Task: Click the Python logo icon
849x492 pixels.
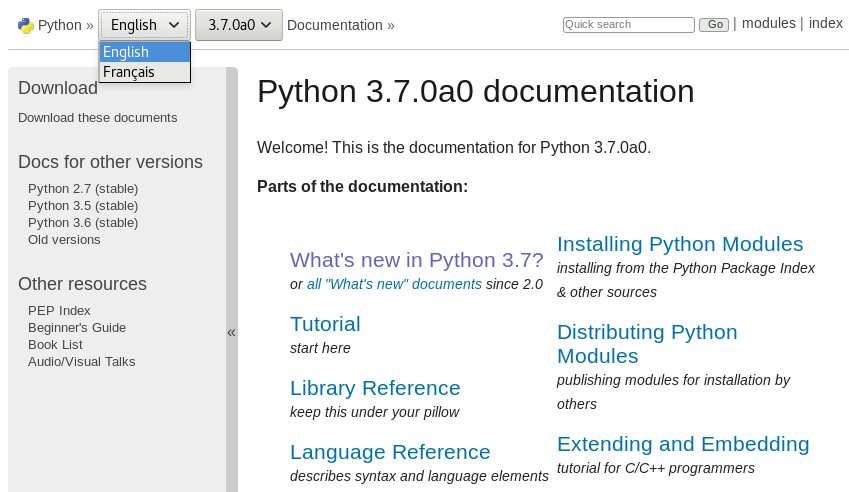Action: pos(25,25)
